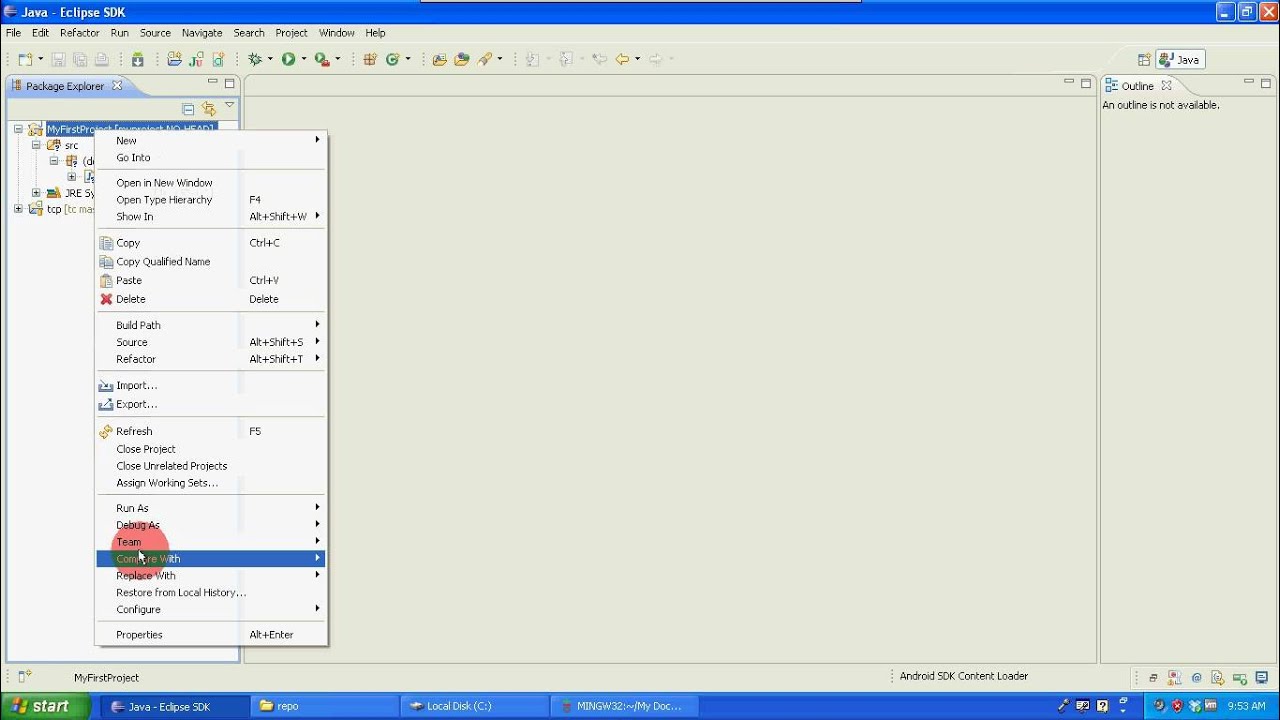Collapse the MyFirstProject tree node

[x=18, y=129]
